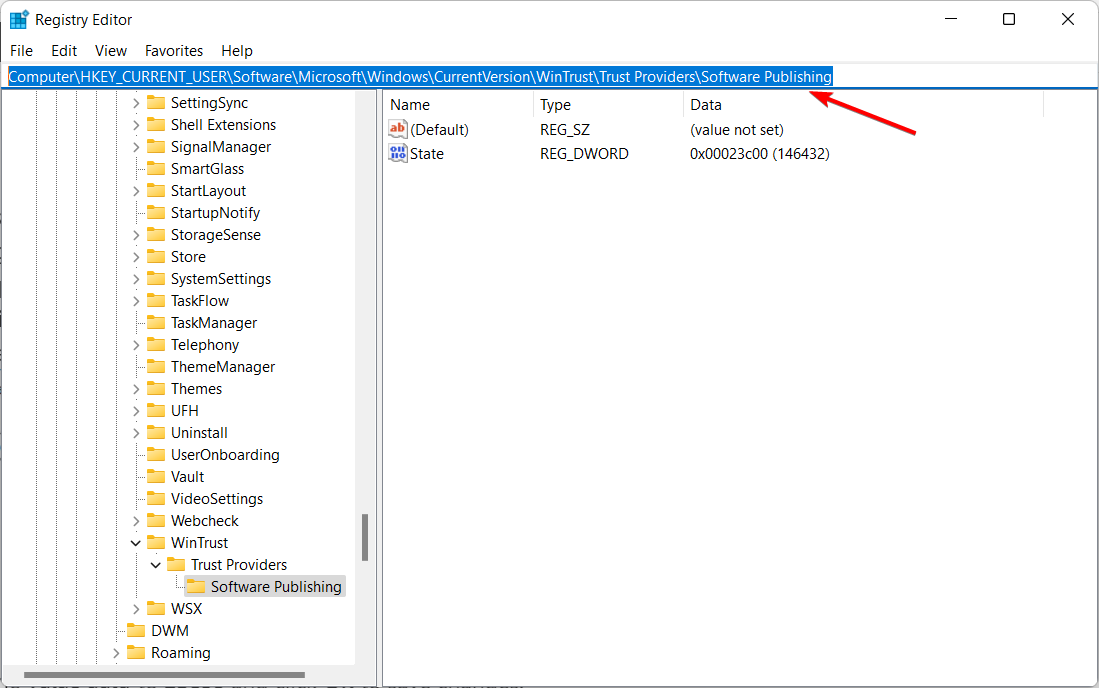
Task: Maximize the Registry Editor window
Action: pyautogui.click(x=1009, y=19)
